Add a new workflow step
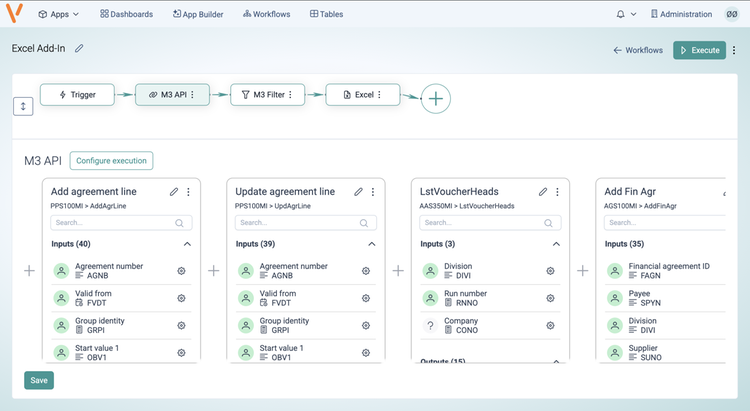The height and width of the screenshot is (411, 750). tap(436, 99)
